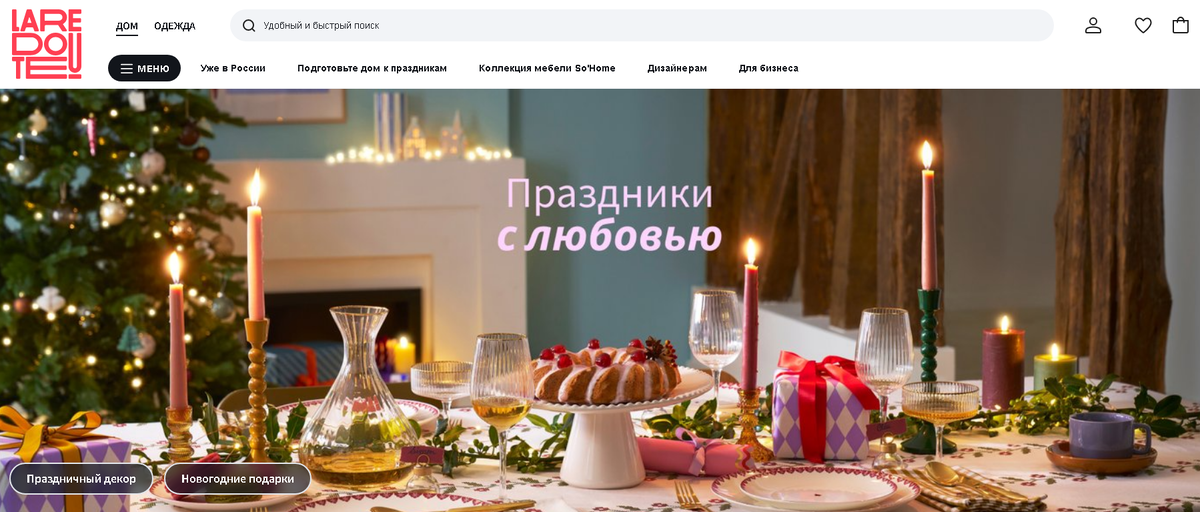Viewport: 1200px width, 512px height.
Task: Click the Новогодние подарки button
Action: point(238,479)
